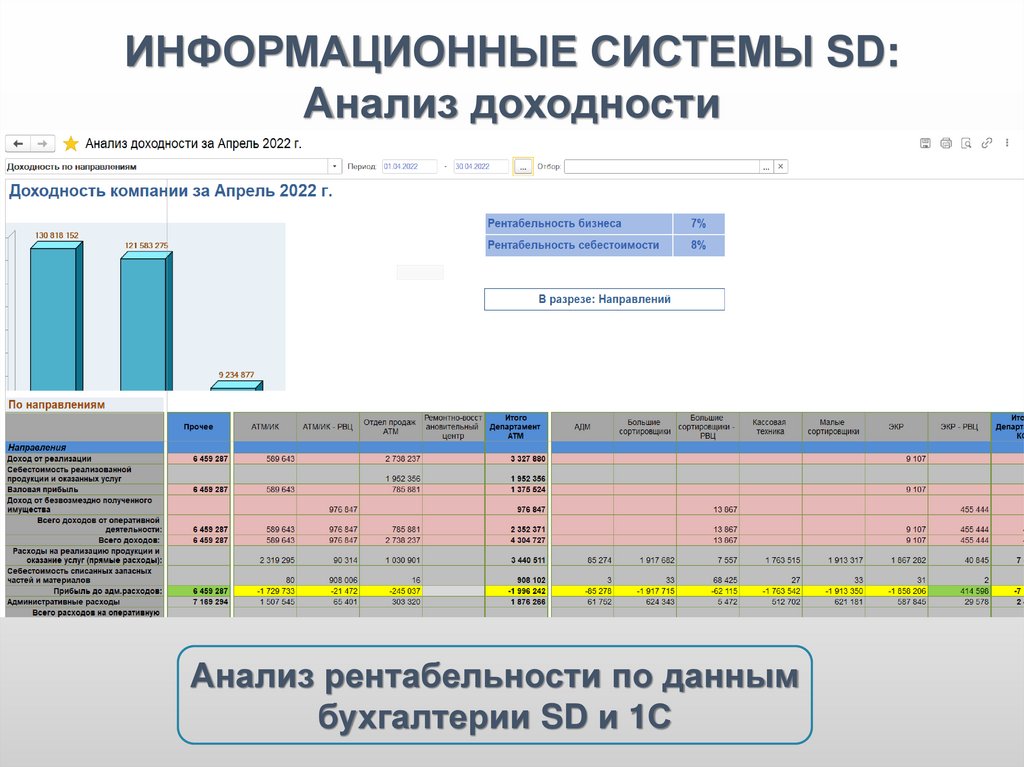Click the copy link icon

(x=987, y=143)
